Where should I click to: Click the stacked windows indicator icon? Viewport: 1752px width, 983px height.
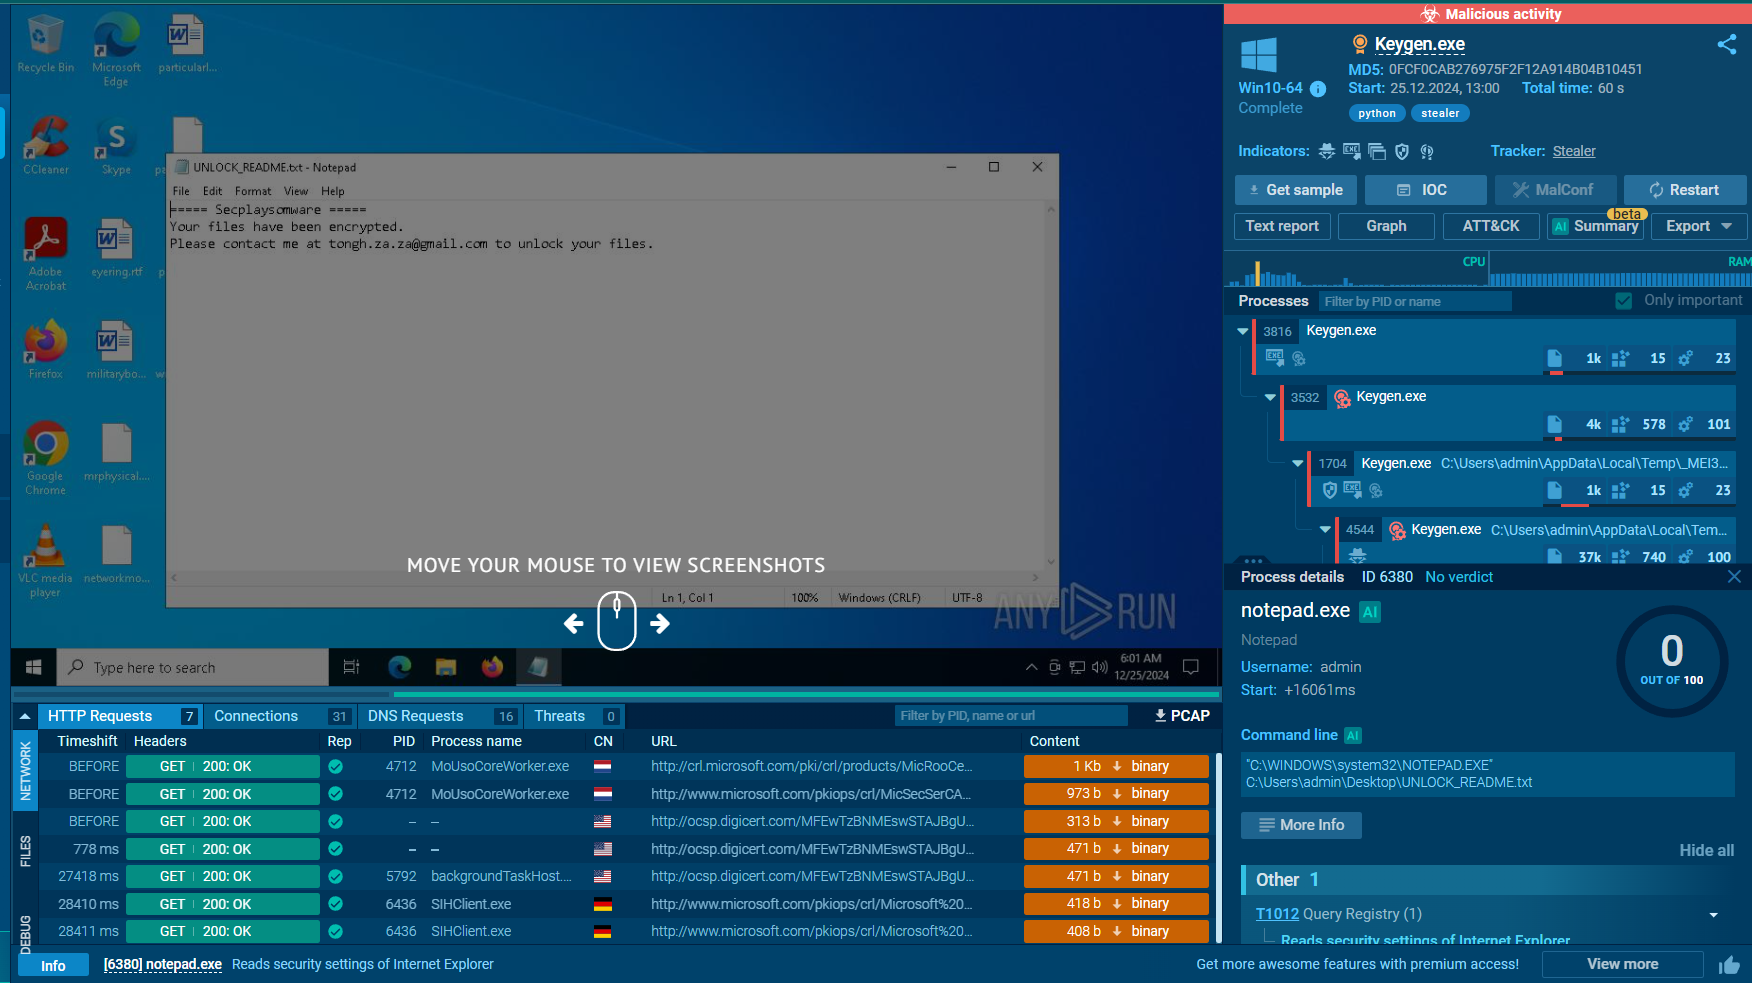[1377, 151]
